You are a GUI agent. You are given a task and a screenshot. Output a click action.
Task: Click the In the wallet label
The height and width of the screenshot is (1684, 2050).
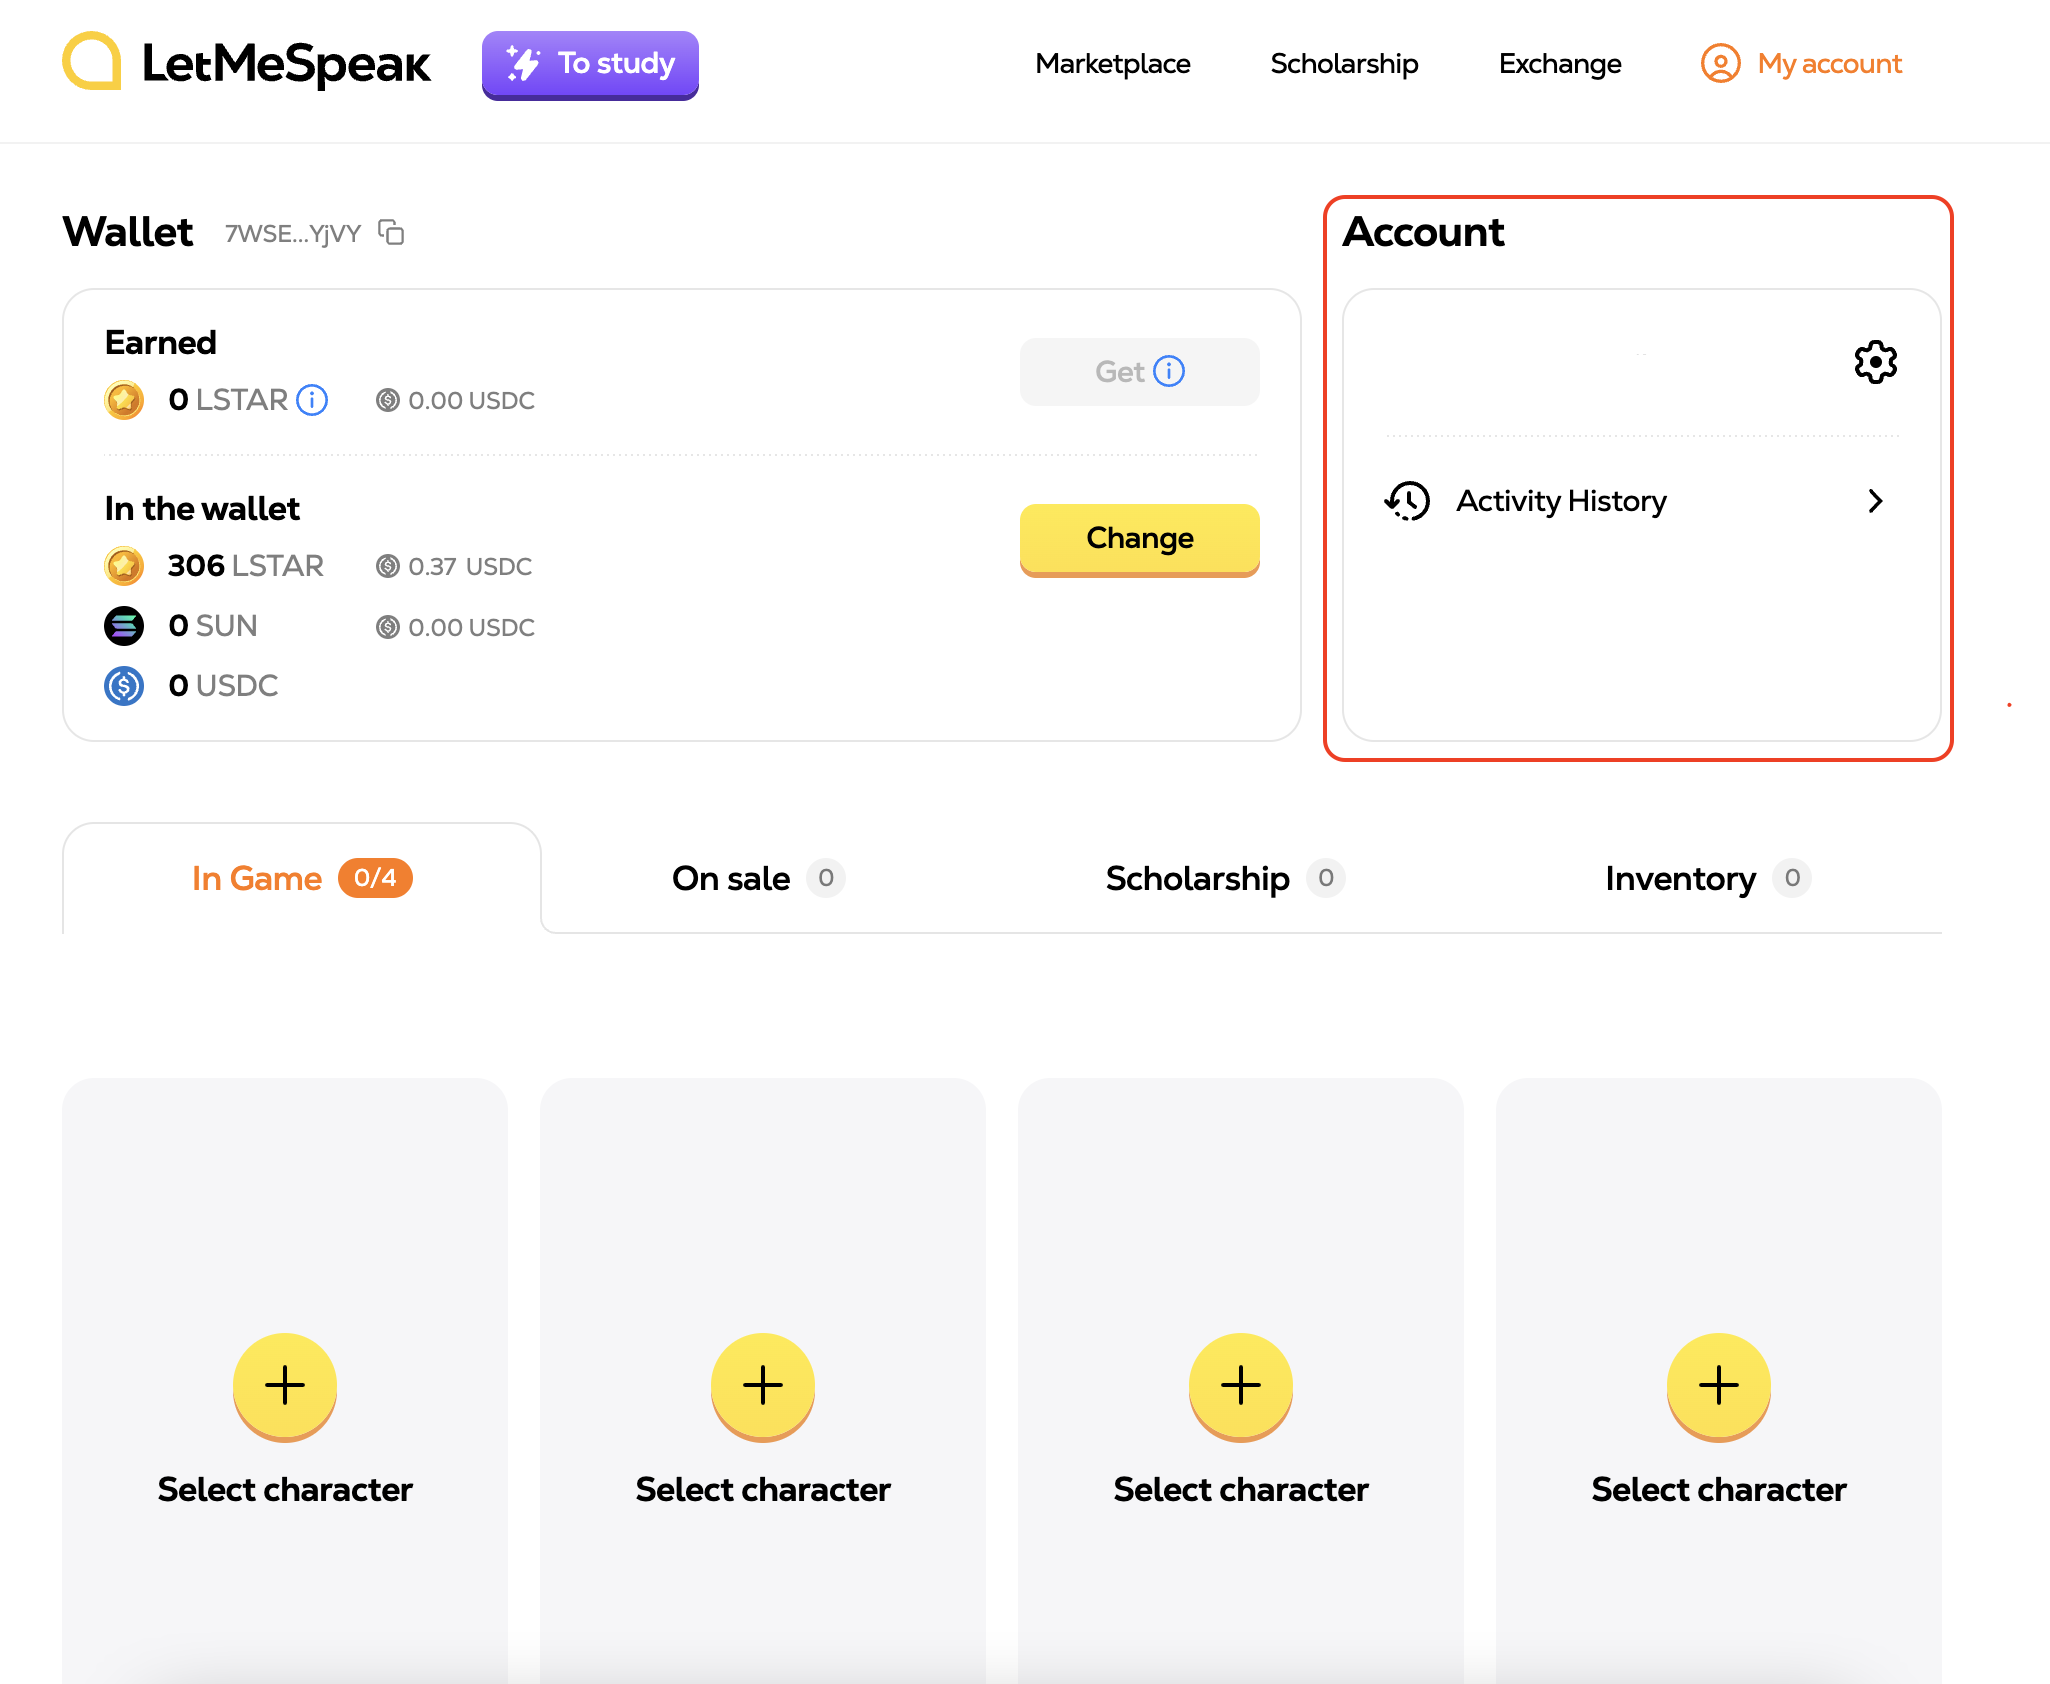202,509
